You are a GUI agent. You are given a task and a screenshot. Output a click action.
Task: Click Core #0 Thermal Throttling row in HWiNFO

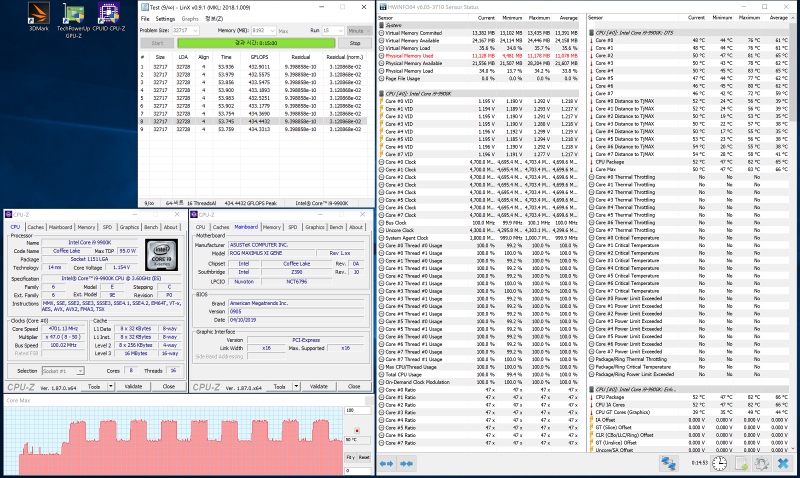[690, 177]
